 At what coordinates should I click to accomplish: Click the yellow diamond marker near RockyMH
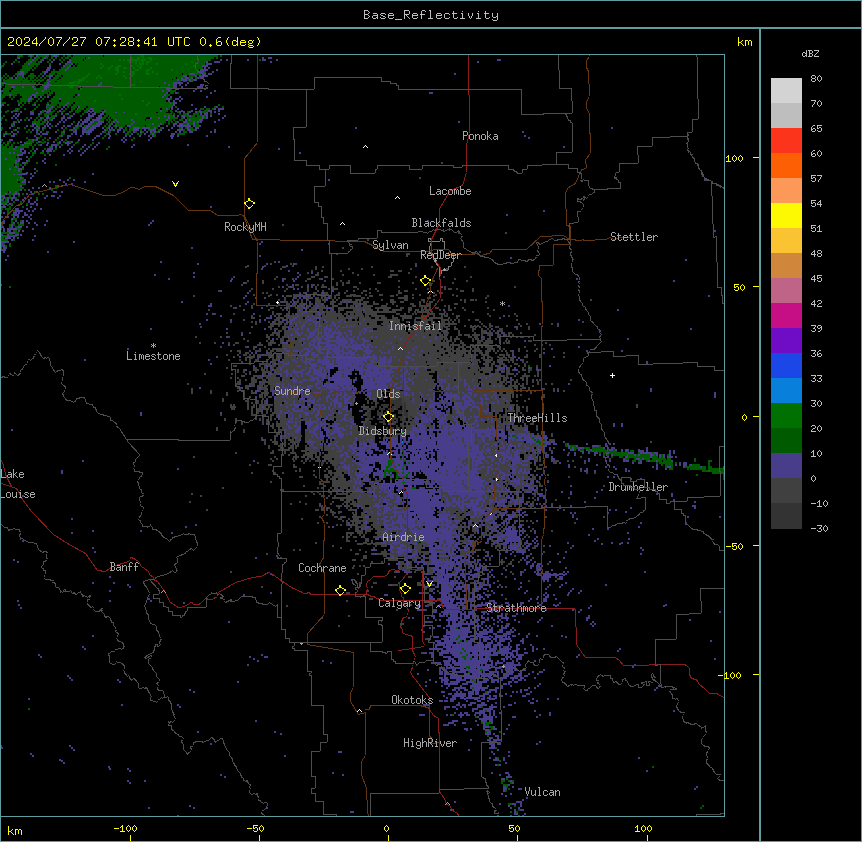[250, 204]
